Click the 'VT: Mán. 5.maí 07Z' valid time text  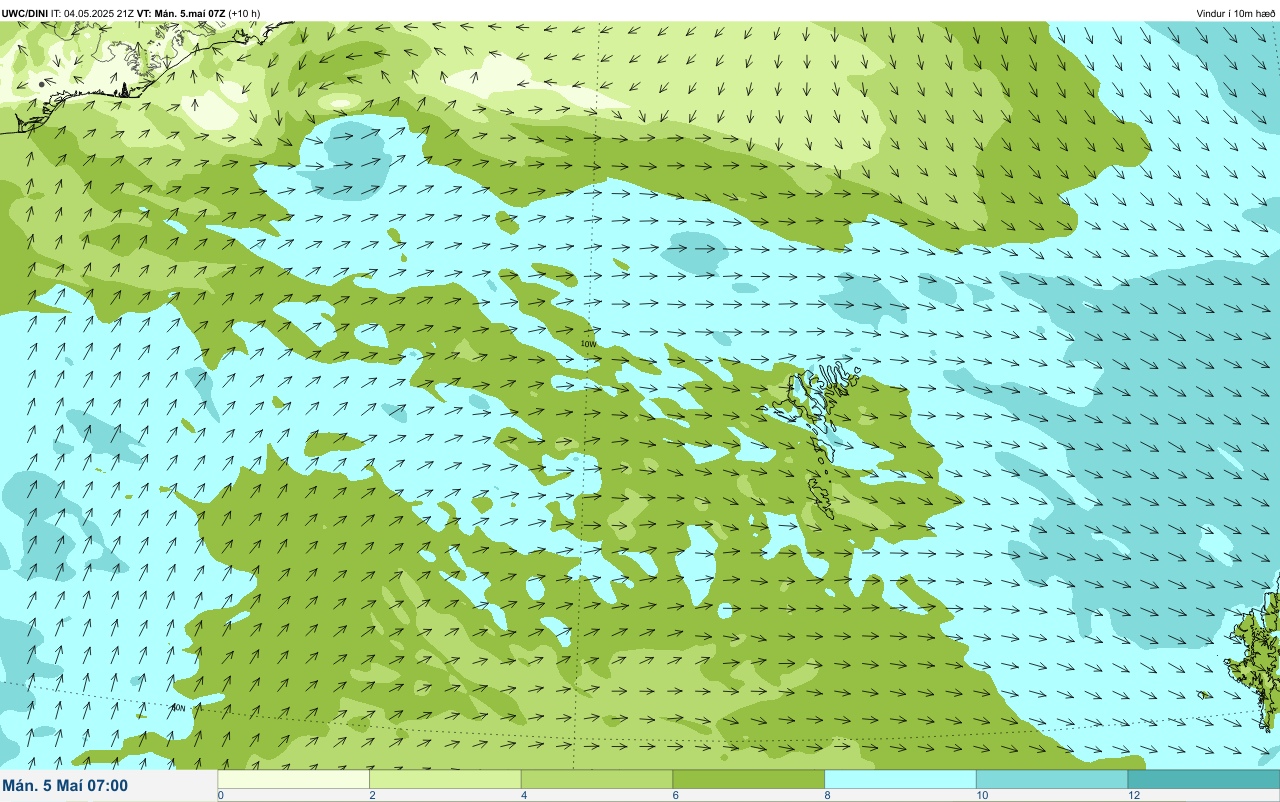click(x=181, y=13)
